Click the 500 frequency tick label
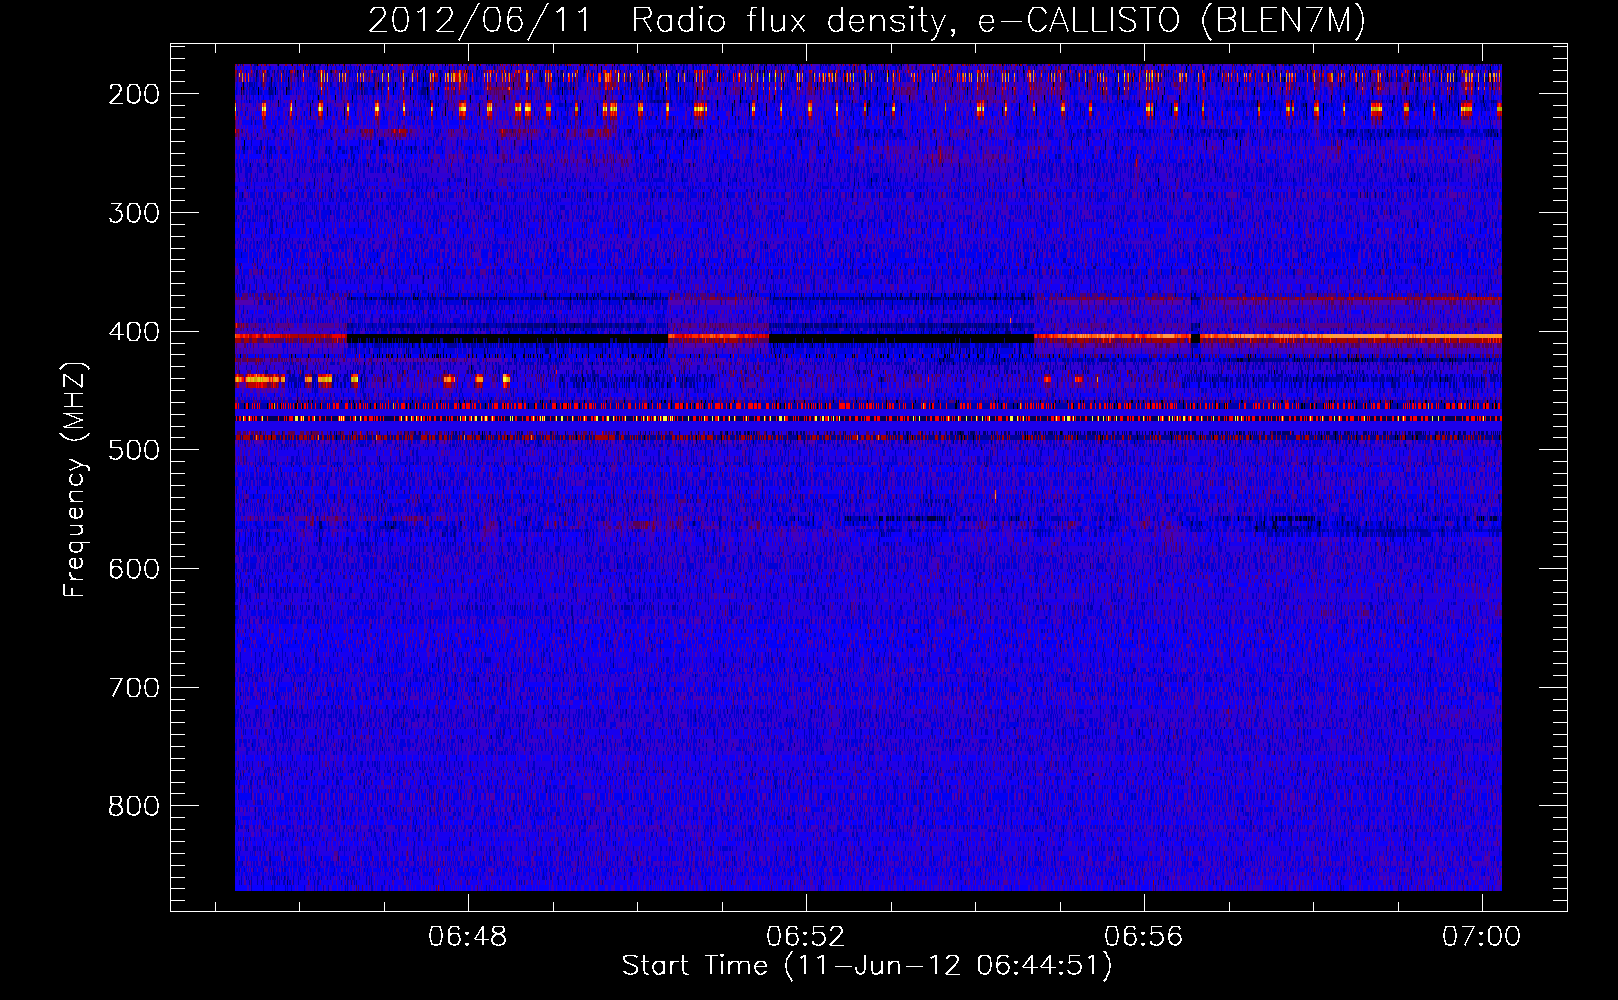Image resolution: width=1618 pixels, height=1000 pixels. [134, 450]
